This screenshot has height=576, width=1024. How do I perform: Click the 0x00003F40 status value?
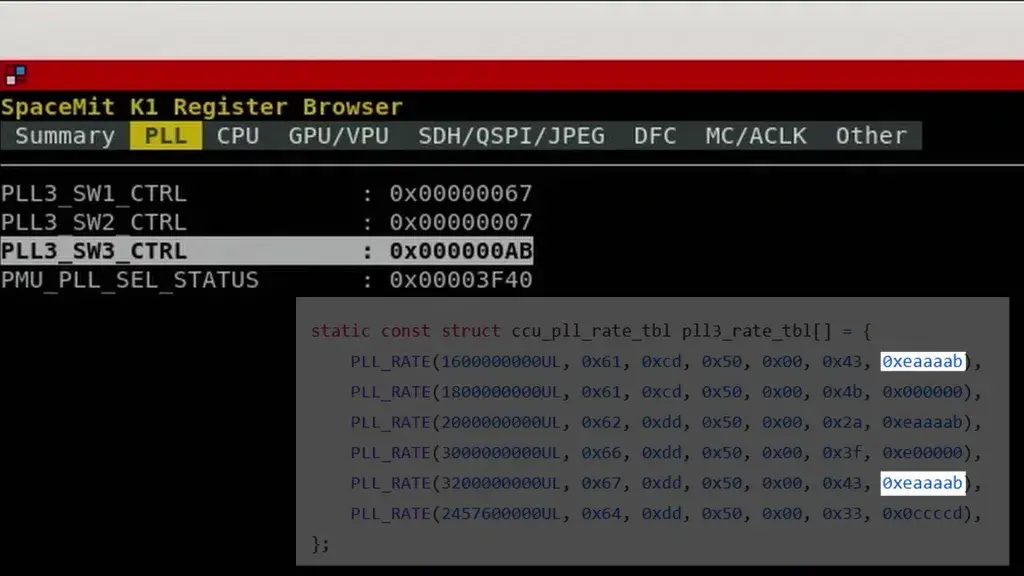461,280
